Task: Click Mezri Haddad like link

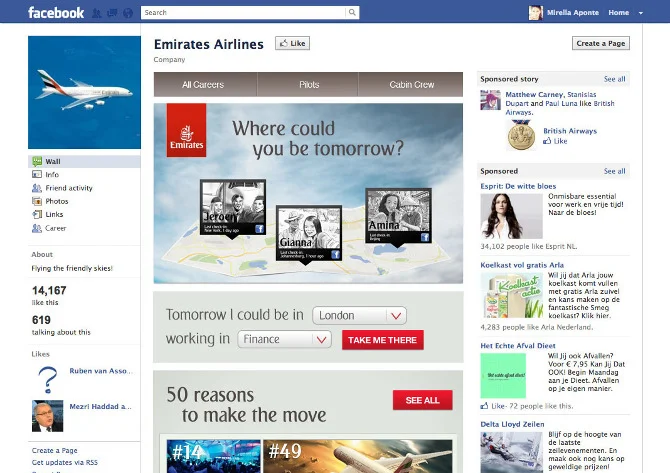Action: tap(100, 406)
